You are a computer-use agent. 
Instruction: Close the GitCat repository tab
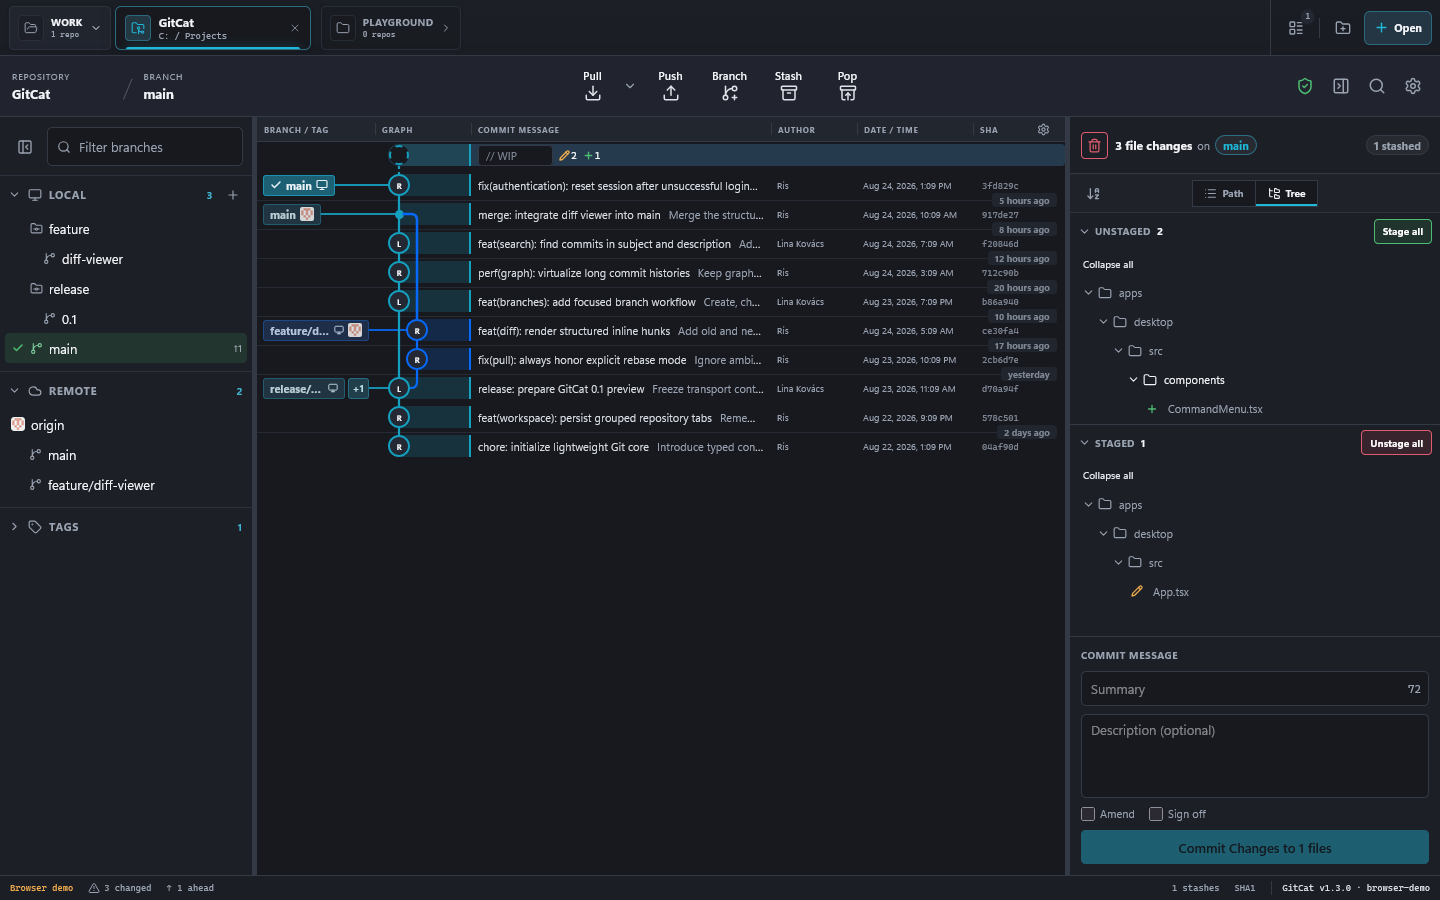295,28
